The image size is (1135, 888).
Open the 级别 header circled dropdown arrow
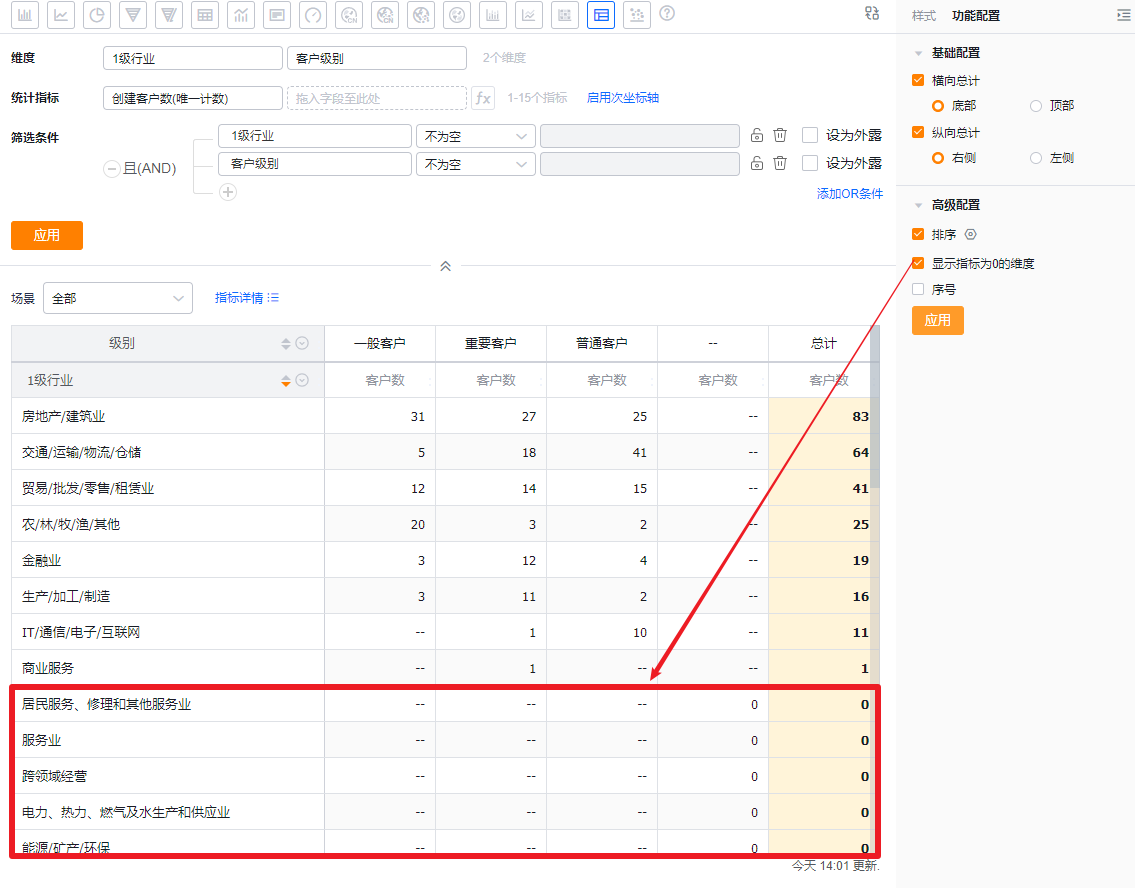[303, 344]
